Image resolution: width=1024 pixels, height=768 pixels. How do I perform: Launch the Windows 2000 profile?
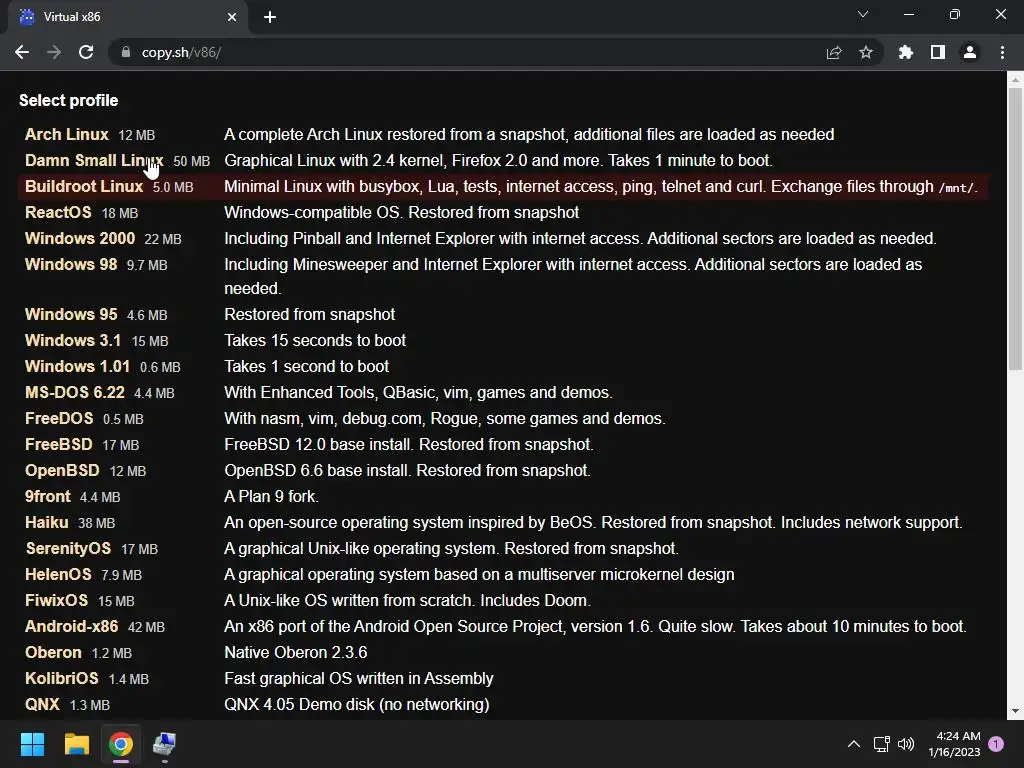click(80, 239)
